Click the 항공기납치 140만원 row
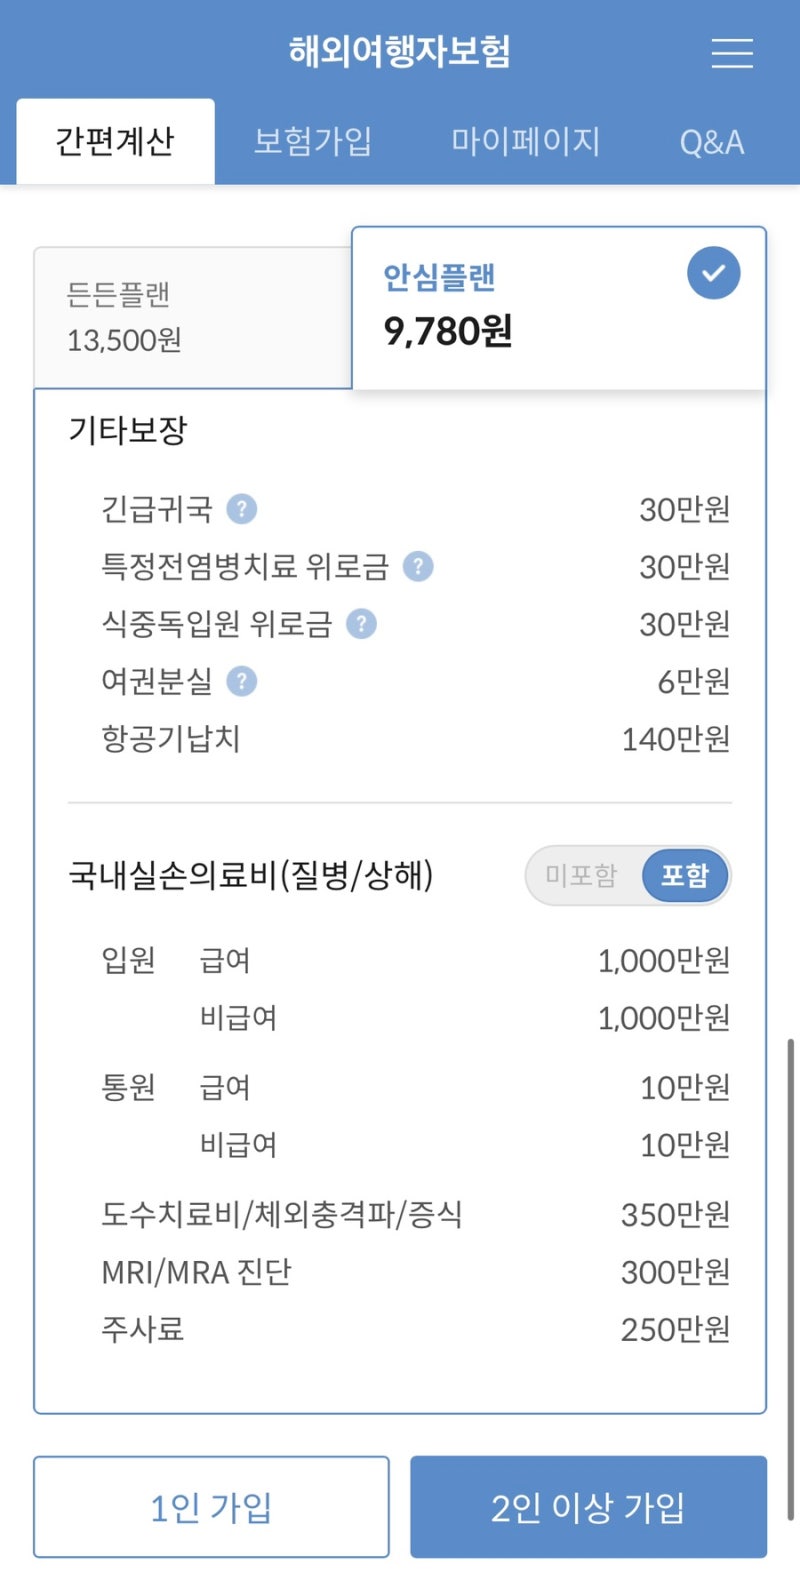Image resolution: width=800 pixels, height=1580 pixels. pos(416,739)
